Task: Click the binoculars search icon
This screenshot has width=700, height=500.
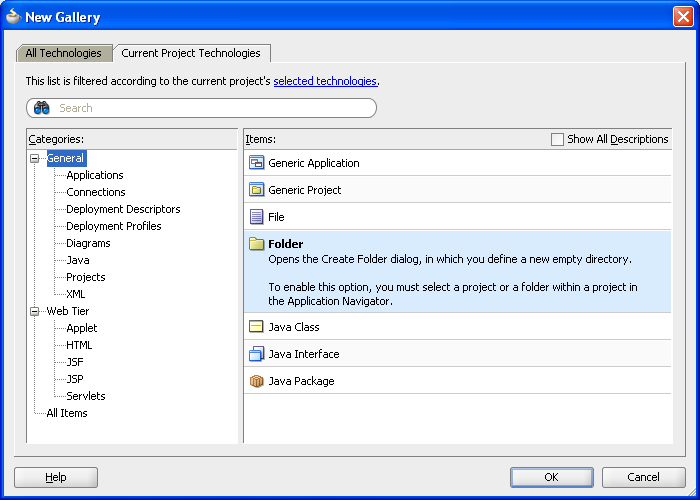Action: tap(42, 108)
